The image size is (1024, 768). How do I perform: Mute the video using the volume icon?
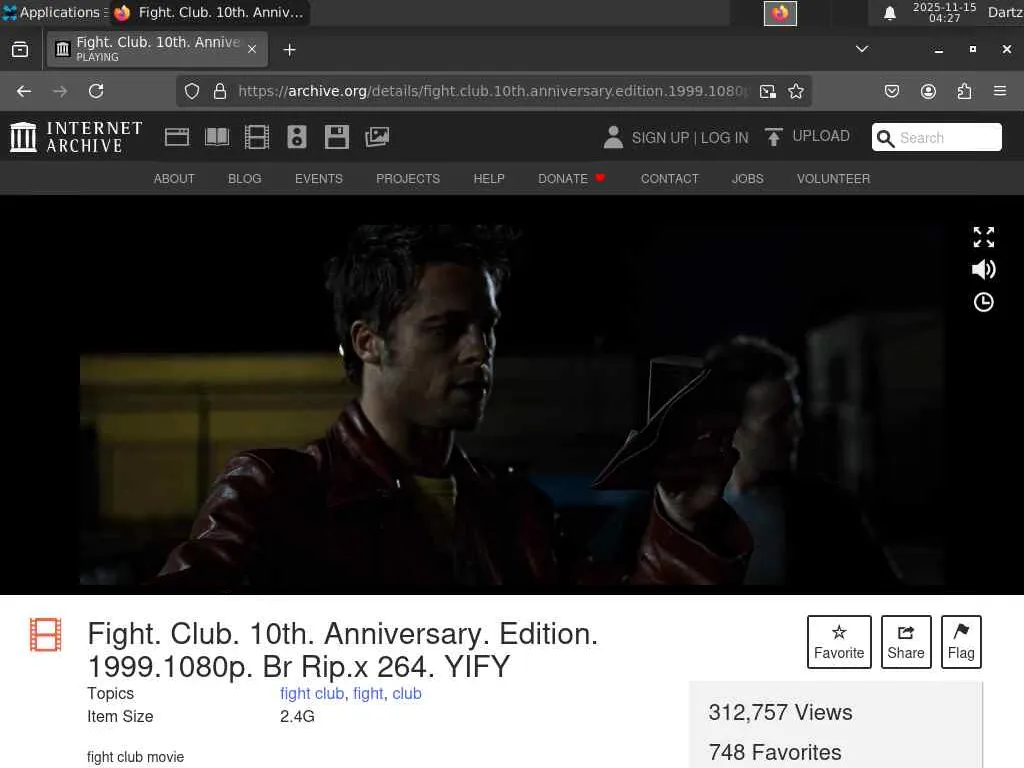pos(984,269)
